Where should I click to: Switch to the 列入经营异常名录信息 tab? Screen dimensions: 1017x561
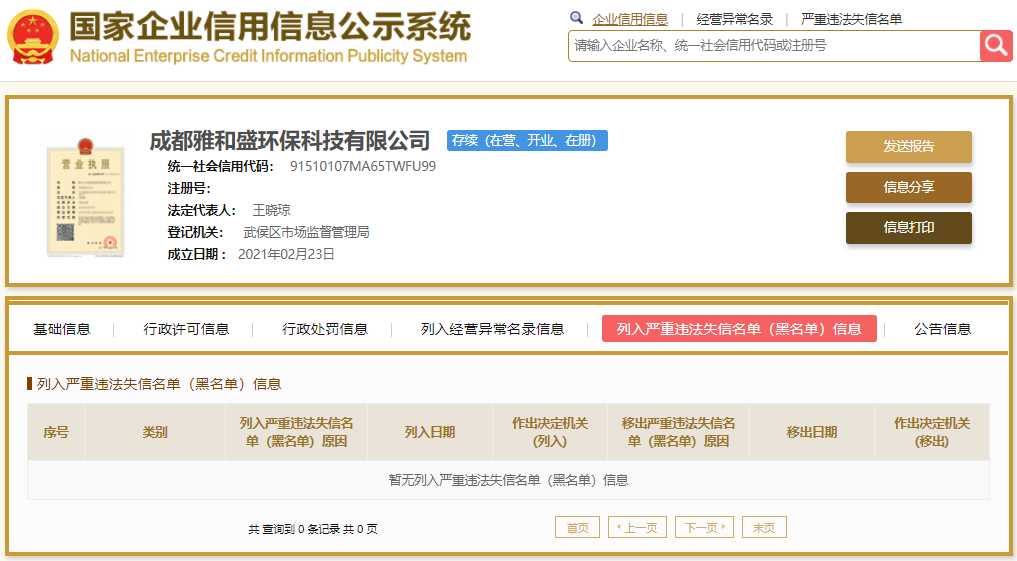coord(492,329)
